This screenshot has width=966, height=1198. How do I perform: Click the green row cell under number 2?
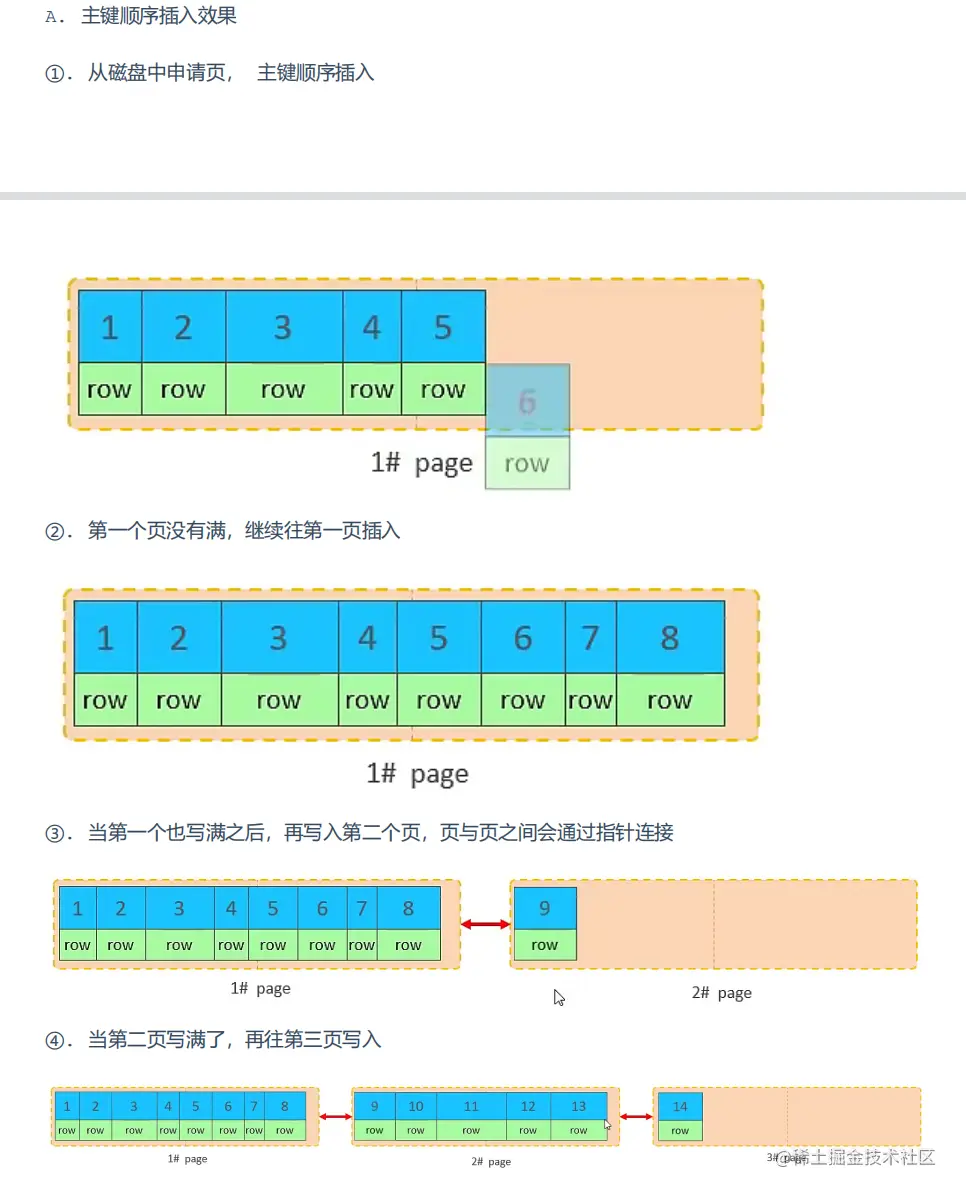183,389
